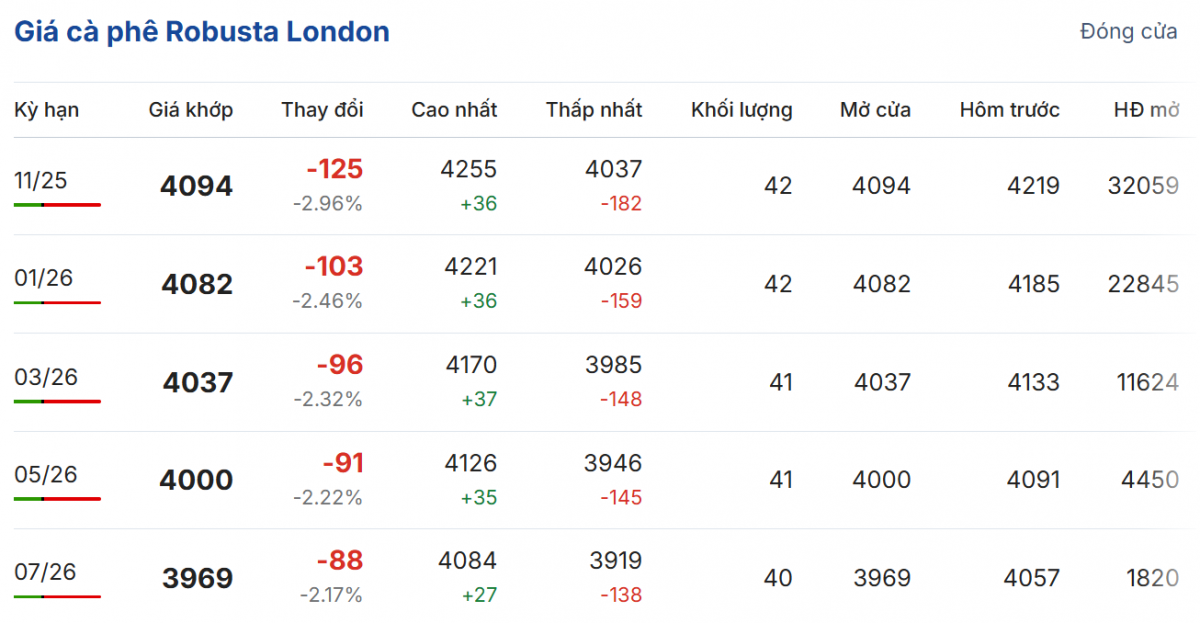This screenshot has height=623, width=1200.
Task: Select the 03/26 contract term
Action: [x=45, y=376]
